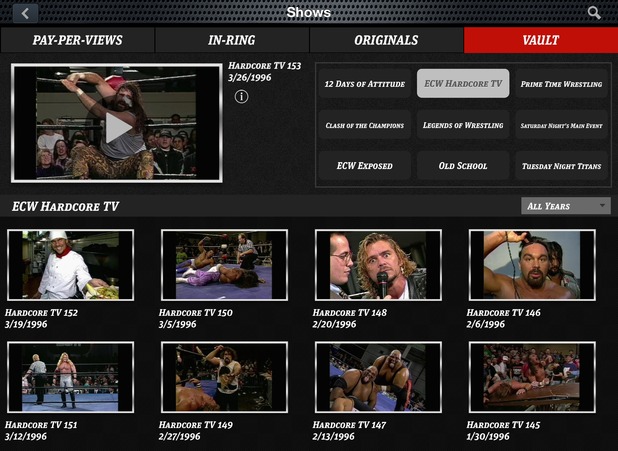This screenshot has height=451, width=618.
Task: Choose Saturday Night's Main Event series
Action: (x=561, y=125)
